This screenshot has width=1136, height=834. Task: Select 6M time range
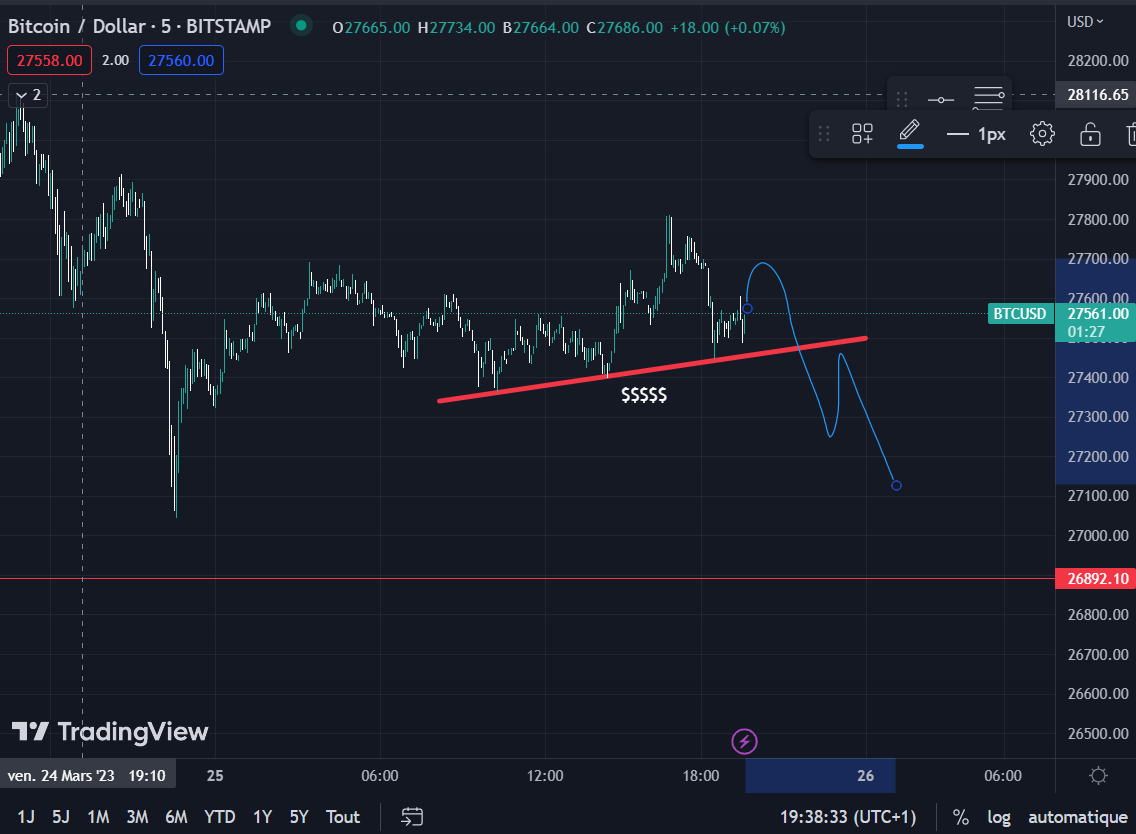(x=176, y=817)
